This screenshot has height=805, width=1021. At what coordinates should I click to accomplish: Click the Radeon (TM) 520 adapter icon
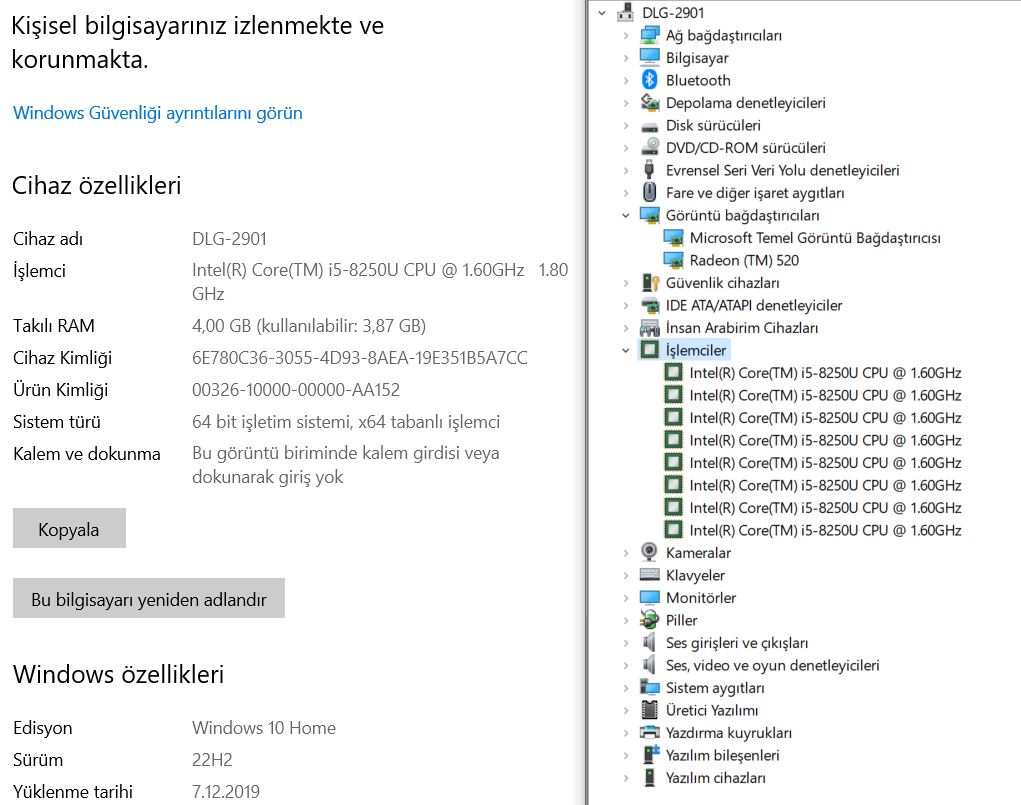tap(673, 260)
